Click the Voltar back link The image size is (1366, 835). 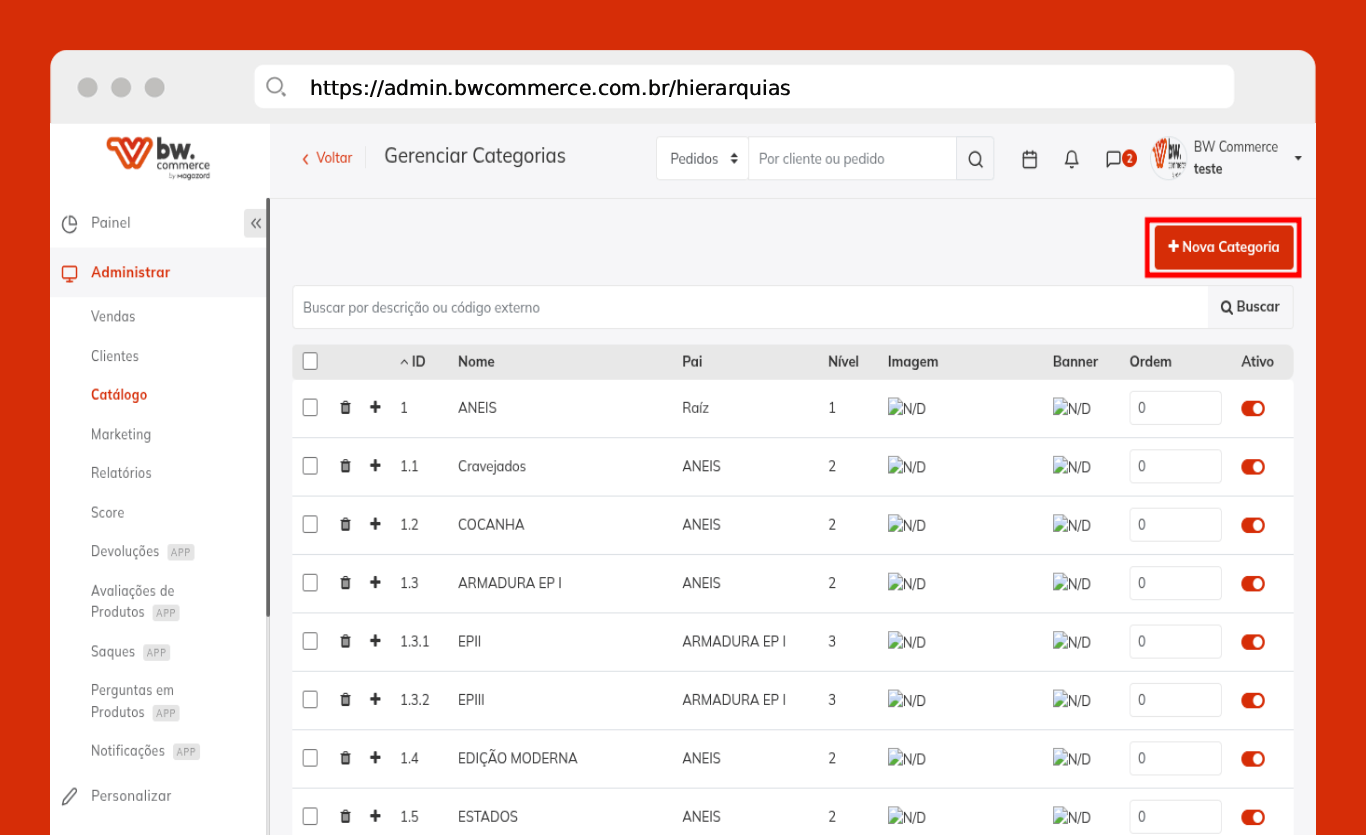pos(327,158)
